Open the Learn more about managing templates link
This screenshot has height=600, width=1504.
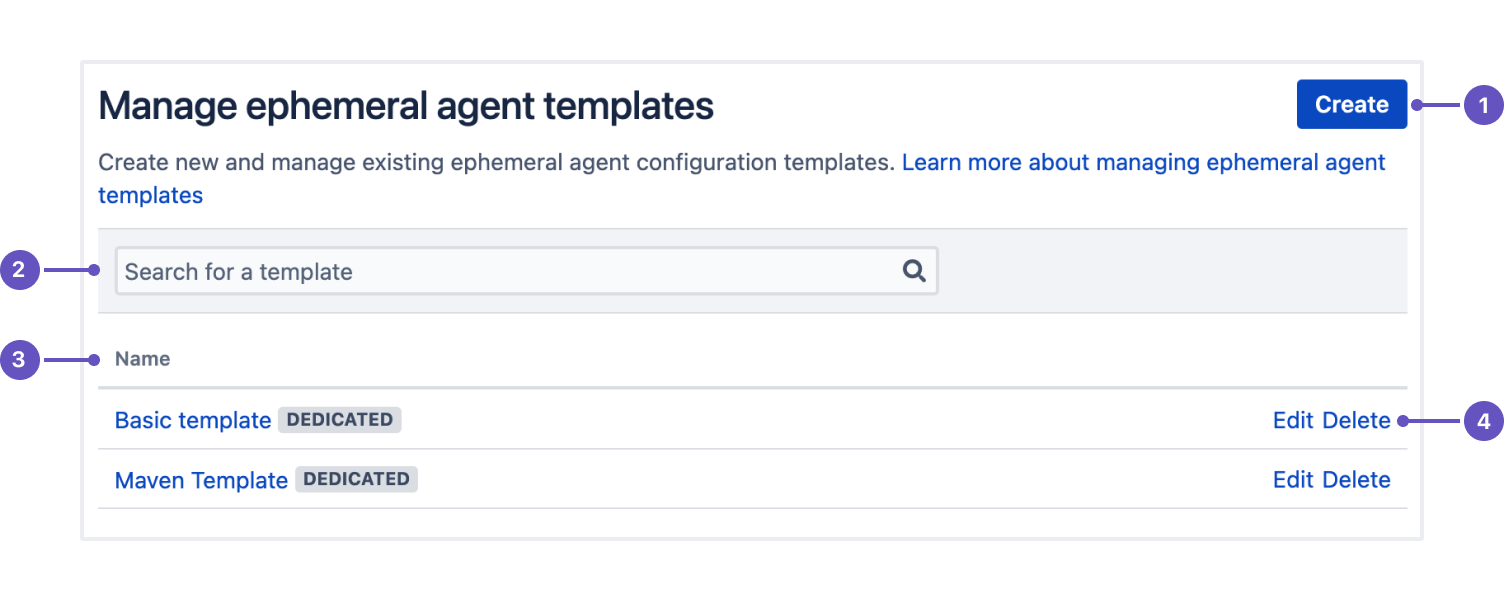tap(1143, 163)
